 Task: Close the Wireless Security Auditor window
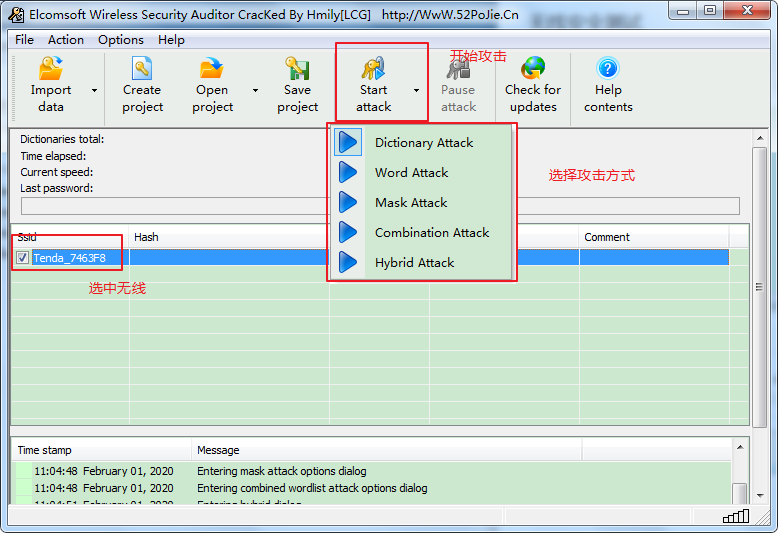tap(747, 11)
